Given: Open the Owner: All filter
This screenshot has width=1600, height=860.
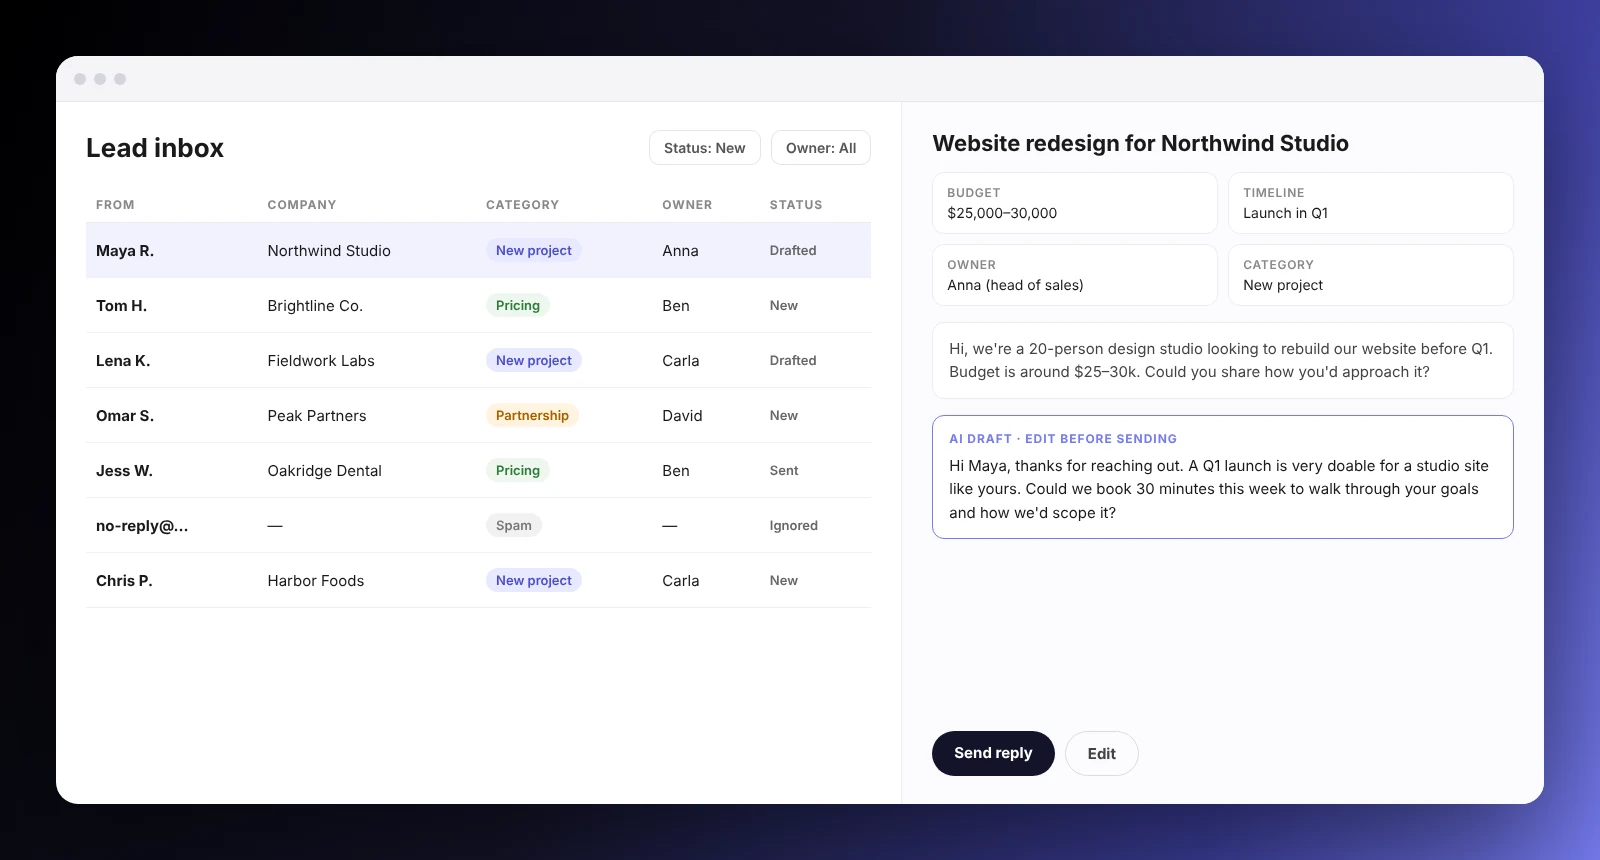Looking at the screenshot, I should point(821,148).
